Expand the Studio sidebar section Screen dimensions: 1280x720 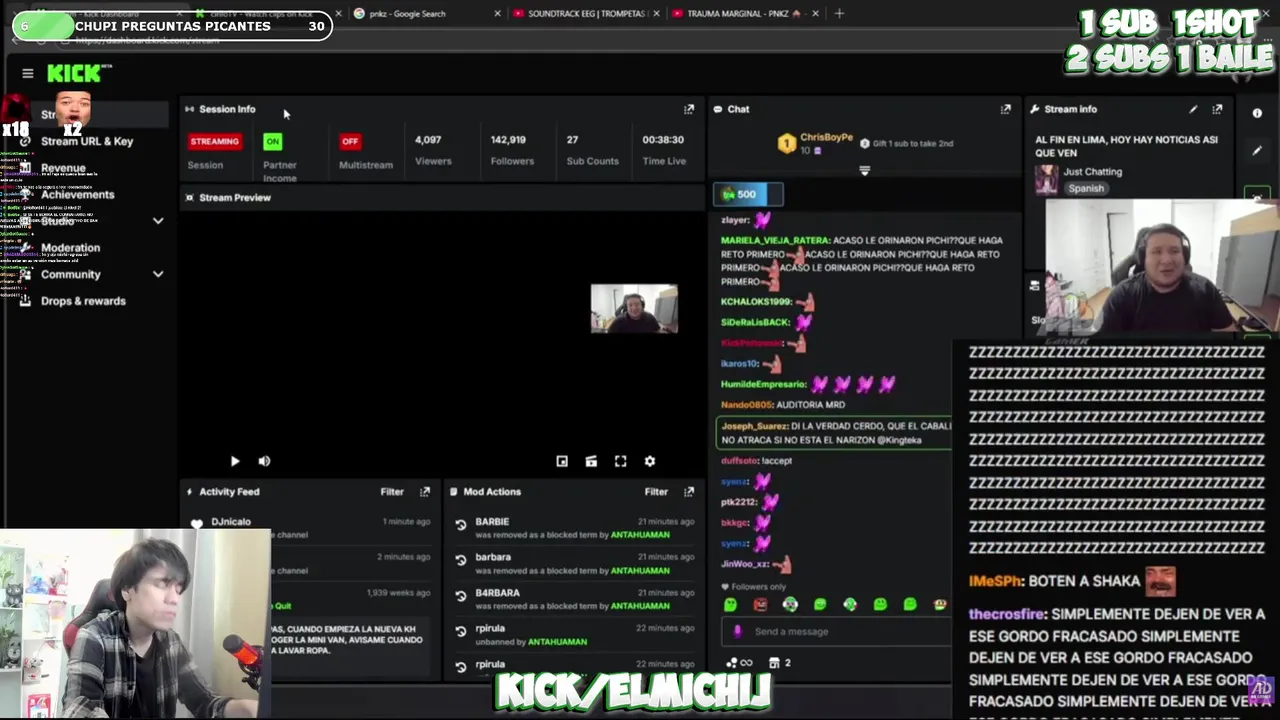[158, 221]
